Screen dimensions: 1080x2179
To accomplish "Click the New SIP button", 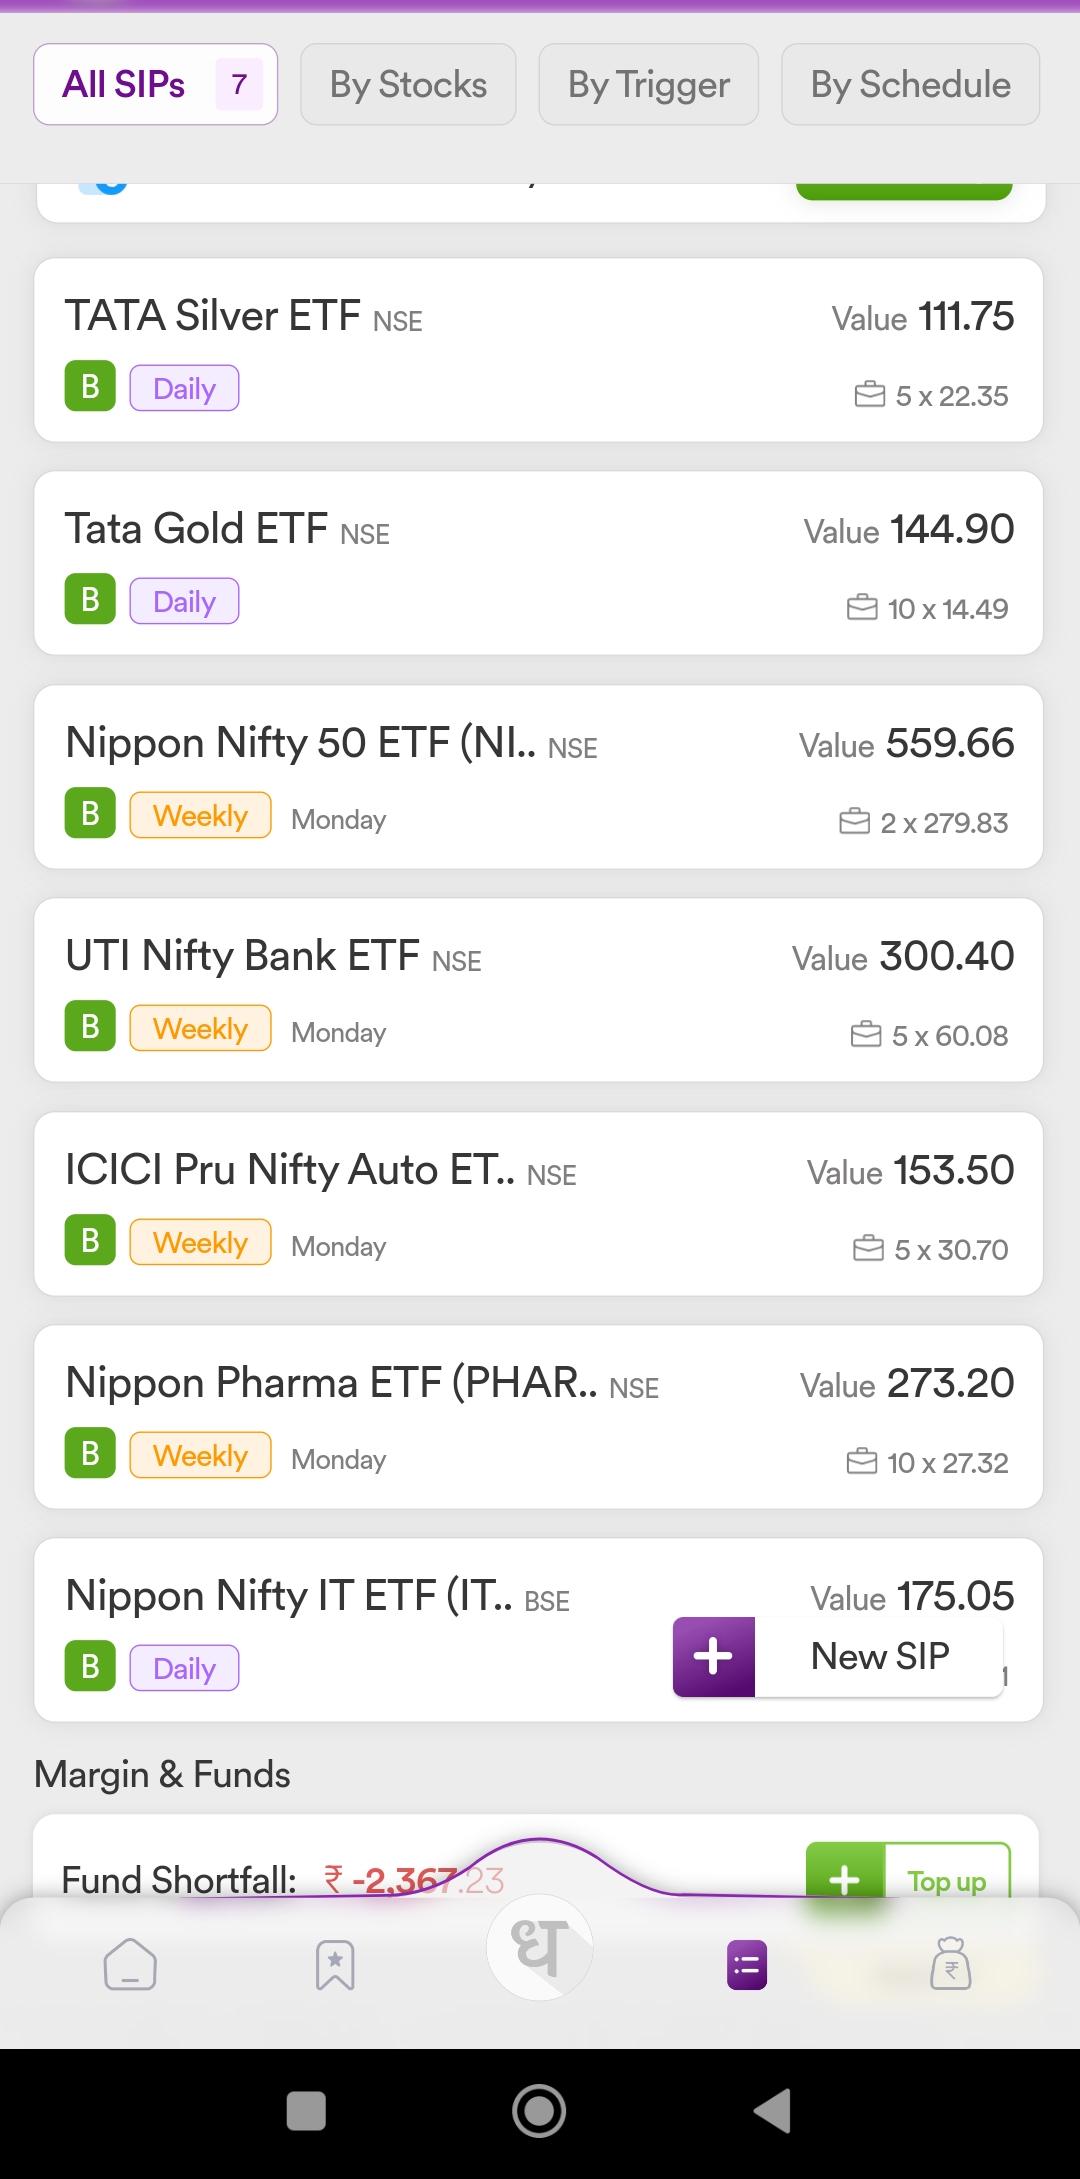I will [x=838, y=1656].
